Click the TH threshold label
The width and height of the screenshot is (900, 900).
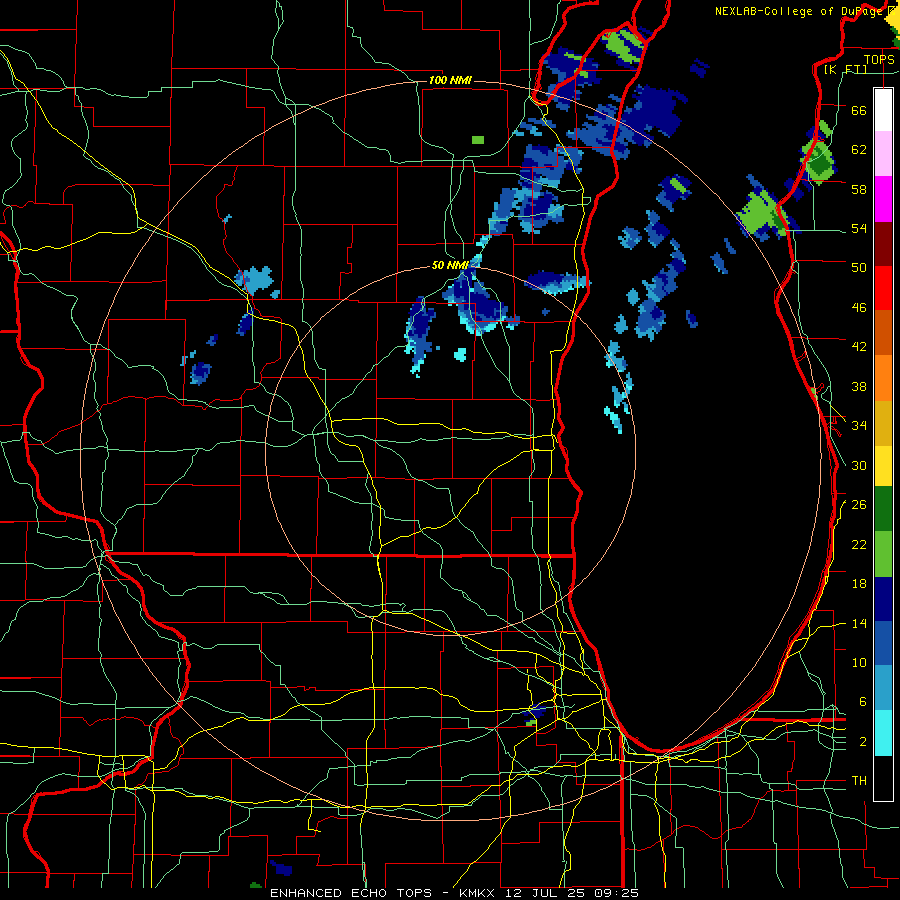(x=859, y=781)
